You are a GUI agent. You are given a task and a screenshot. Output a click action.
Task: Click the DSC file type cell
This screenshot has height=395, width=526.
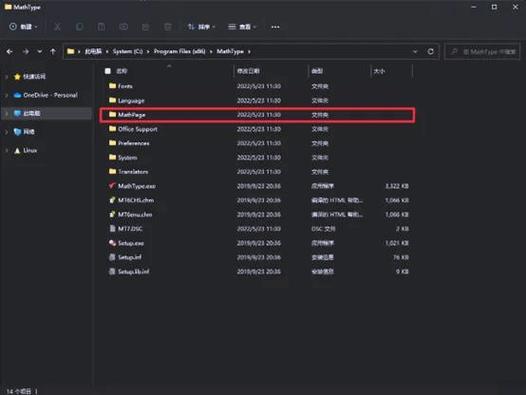pyautogui.click(x=323, y=229)
